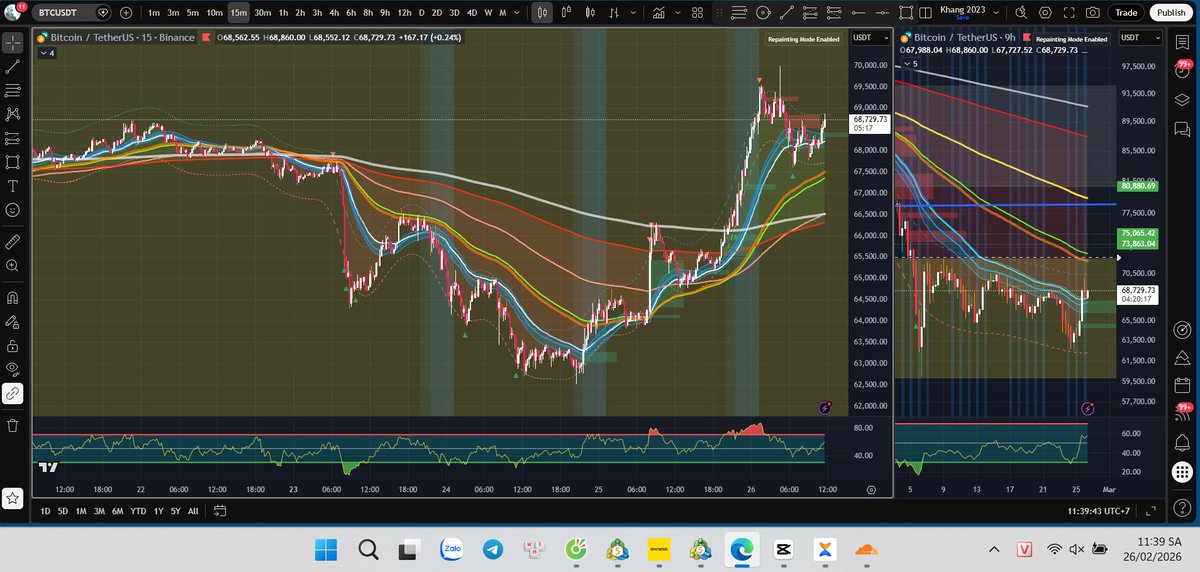Image resolution: width=1200 pixels, height=572 pixels.
Task: Open the geometric shapes tools
Action: [x=13, y=163]
